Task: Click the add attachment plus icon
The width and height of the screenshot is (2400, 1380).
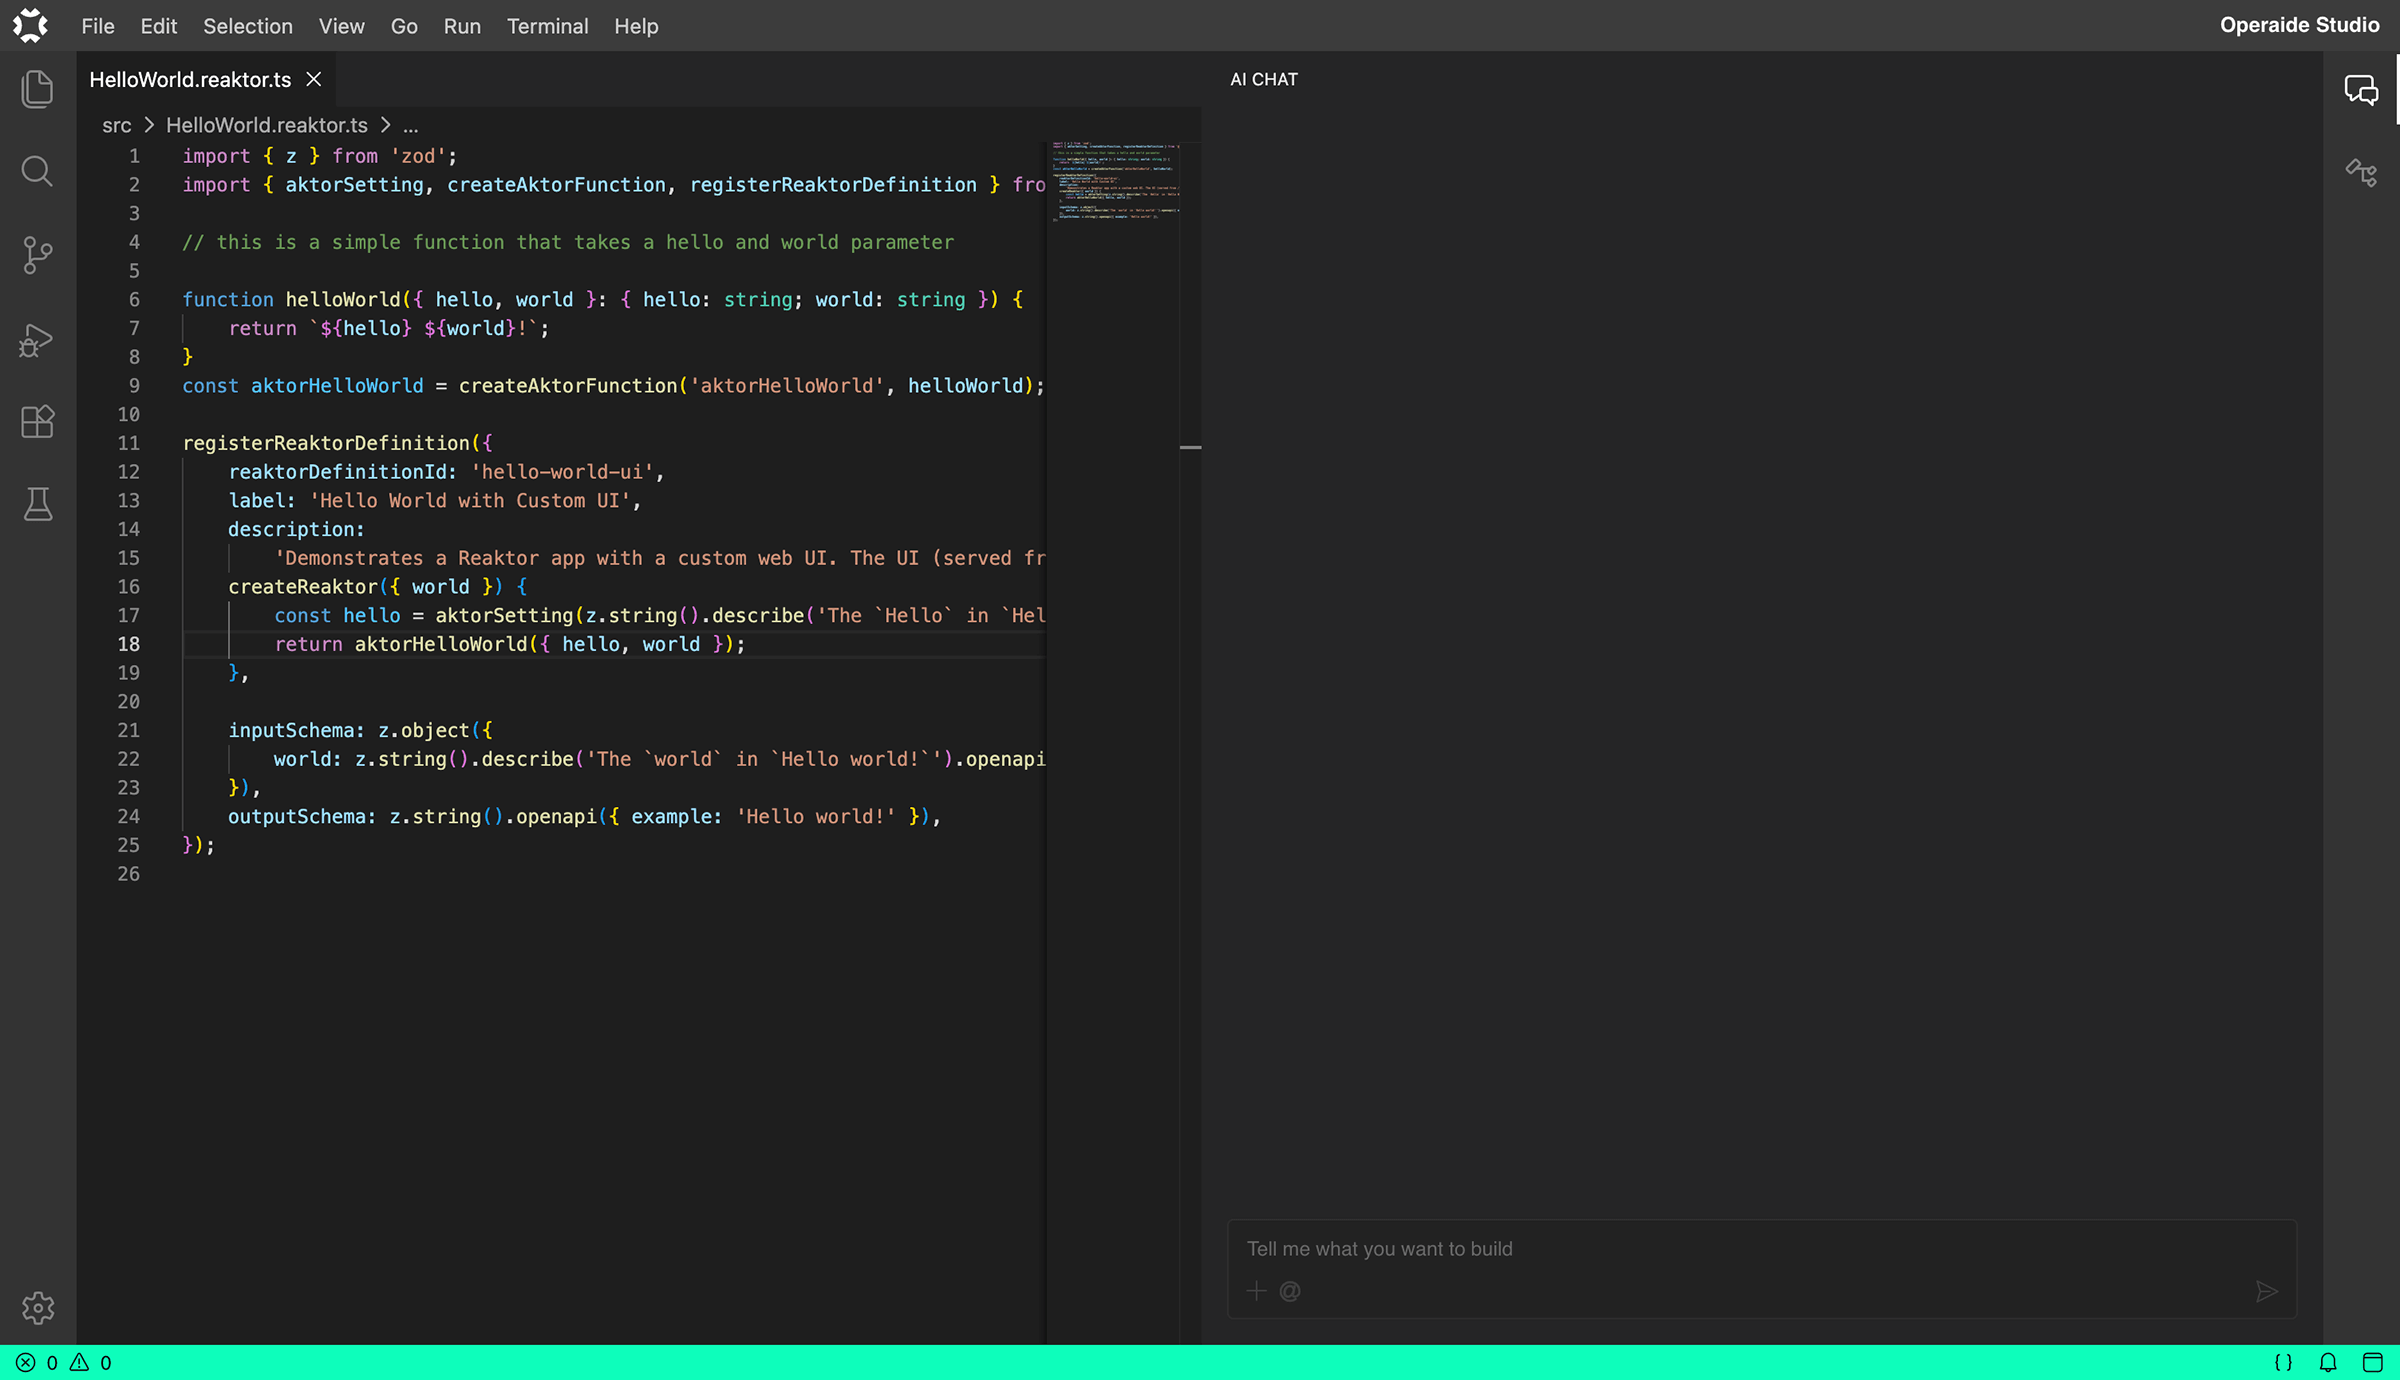Action: pyautogui.click(x=1256, y=1291)
